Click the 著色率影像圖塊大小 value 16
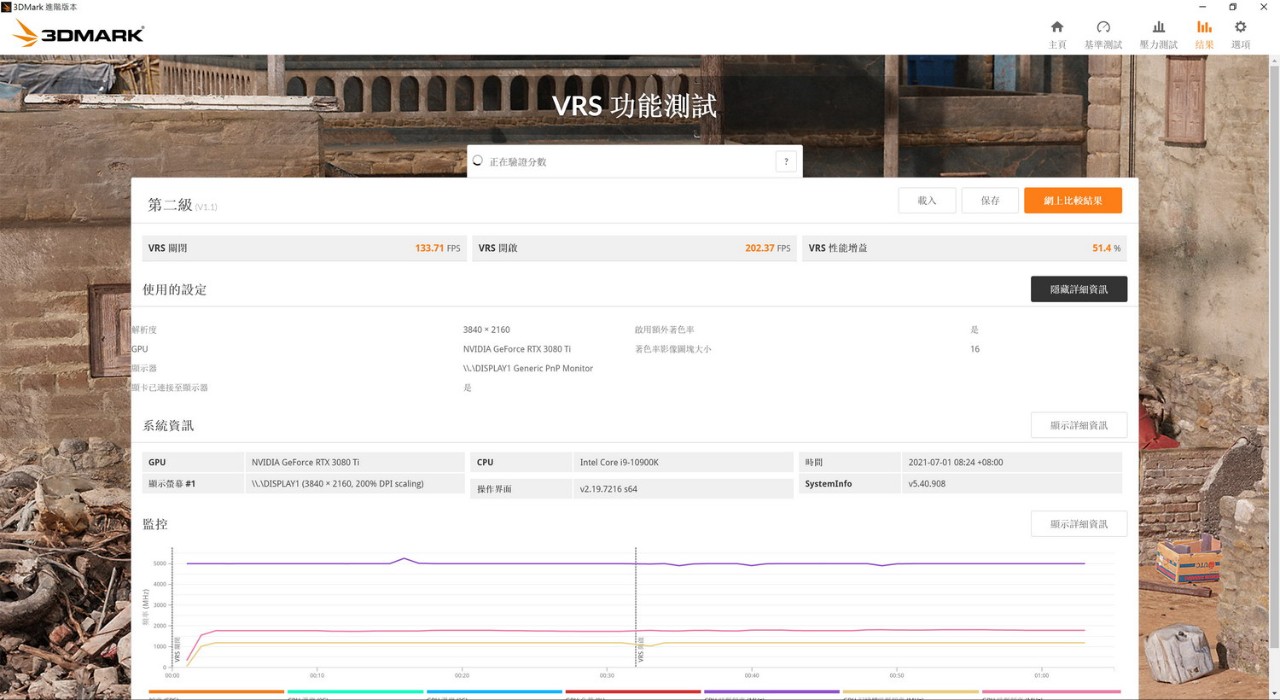The width and height of the screenshot is (1280, 700). [x=974, y=349]
